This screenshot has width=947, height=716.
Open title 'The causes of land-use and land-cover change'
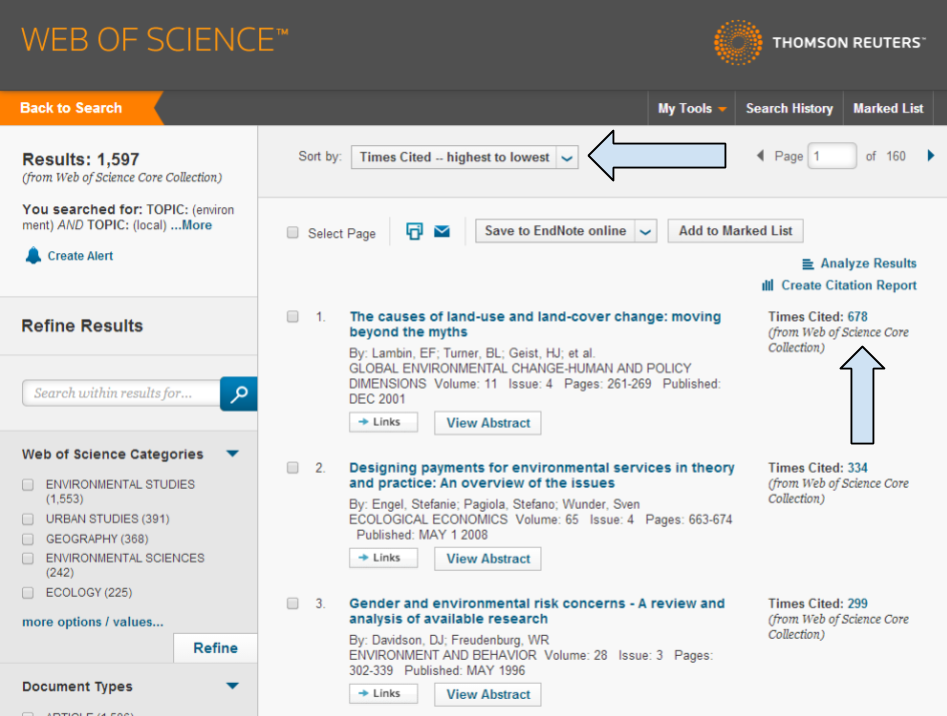point(535,324)
